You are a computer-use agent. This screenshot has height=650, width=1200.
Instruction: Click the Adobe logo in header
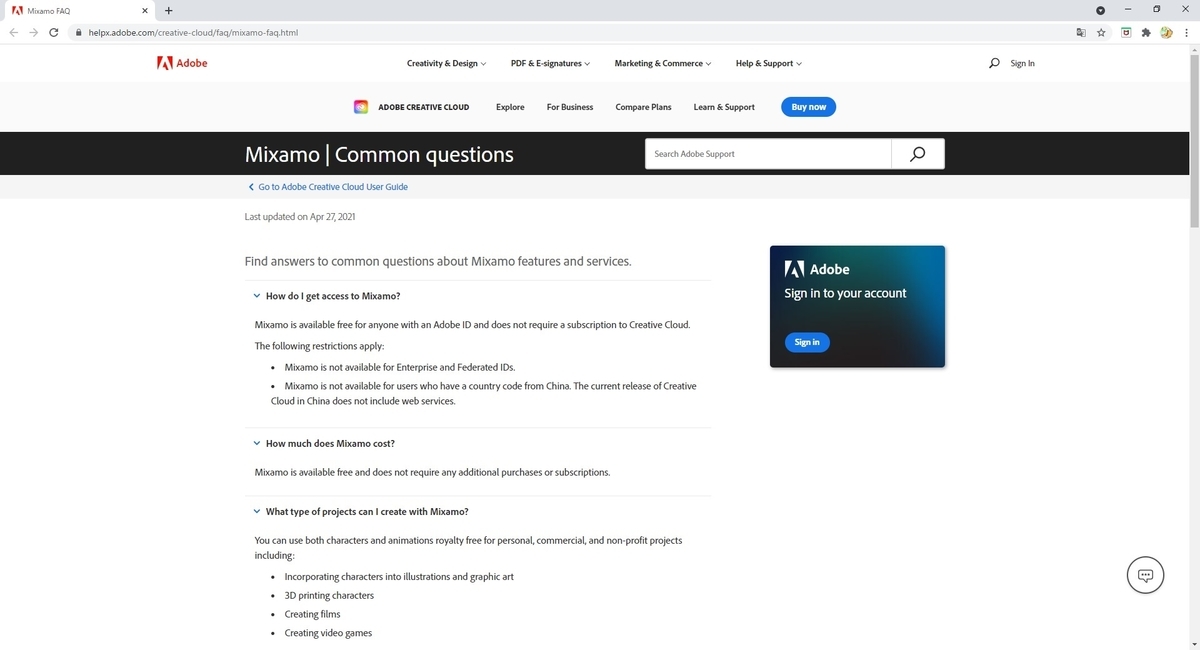[x=182, y=63]
